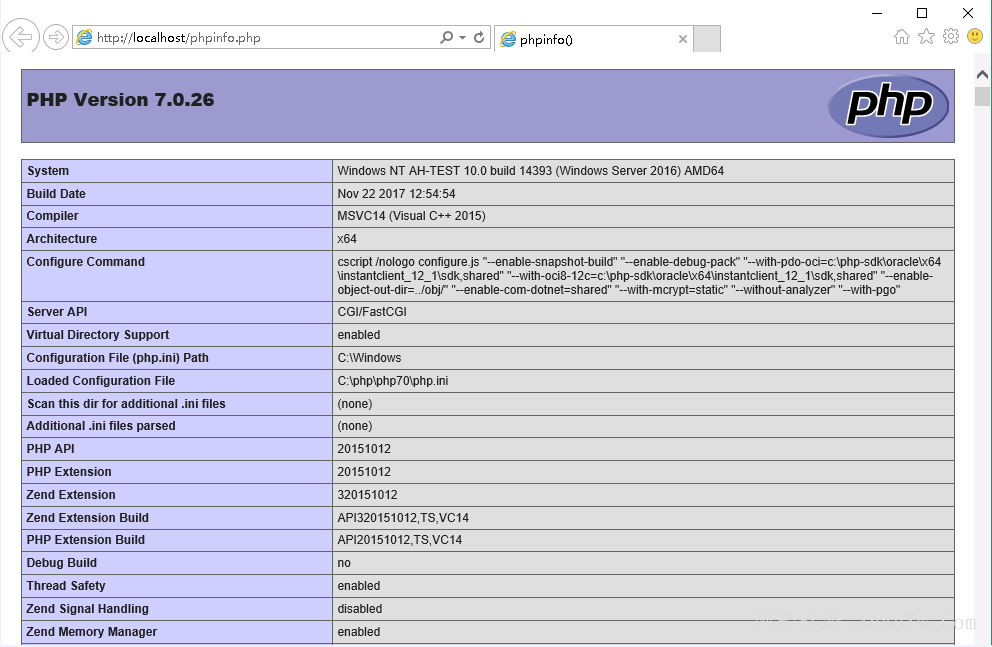Maximize the browser window
The image size is (992, 647).
coord(922,12)
